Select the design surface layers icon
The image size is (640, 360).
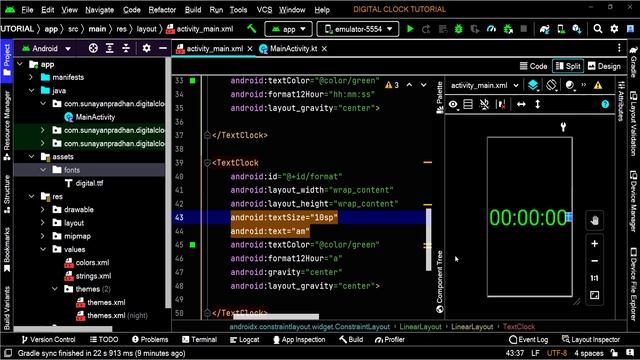coord(533,85)
